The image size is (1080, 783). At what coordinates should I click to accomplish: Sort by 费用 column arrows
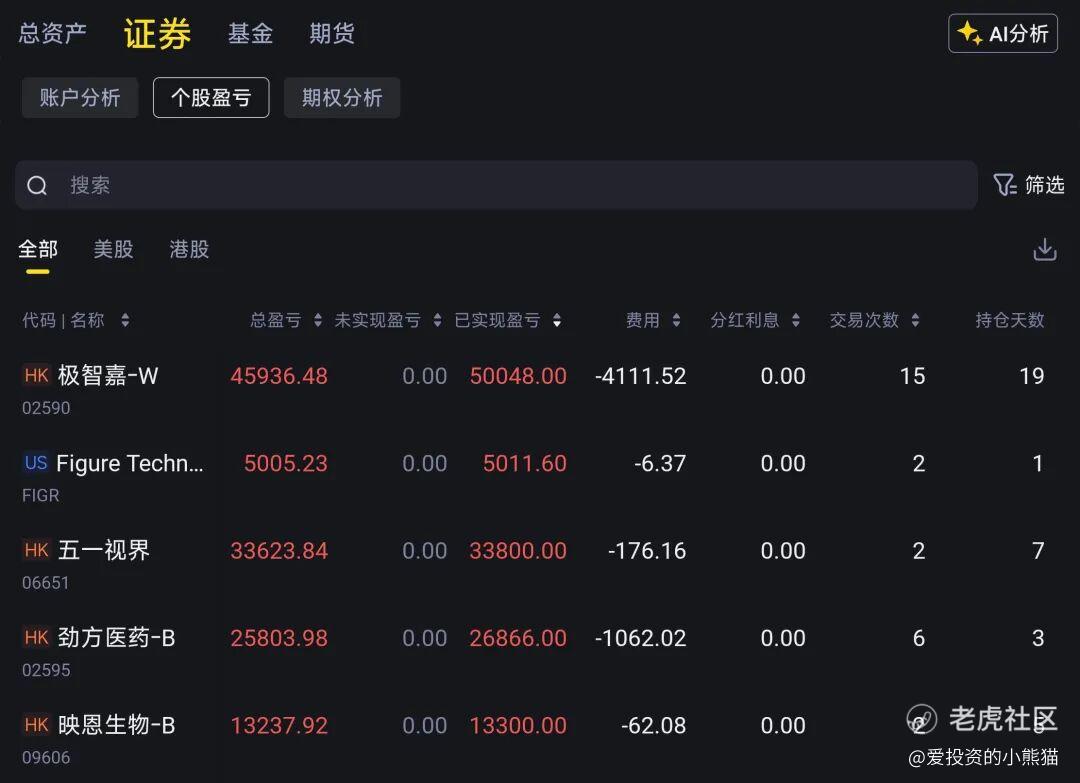pyautogui.click(x=676, y=321)
